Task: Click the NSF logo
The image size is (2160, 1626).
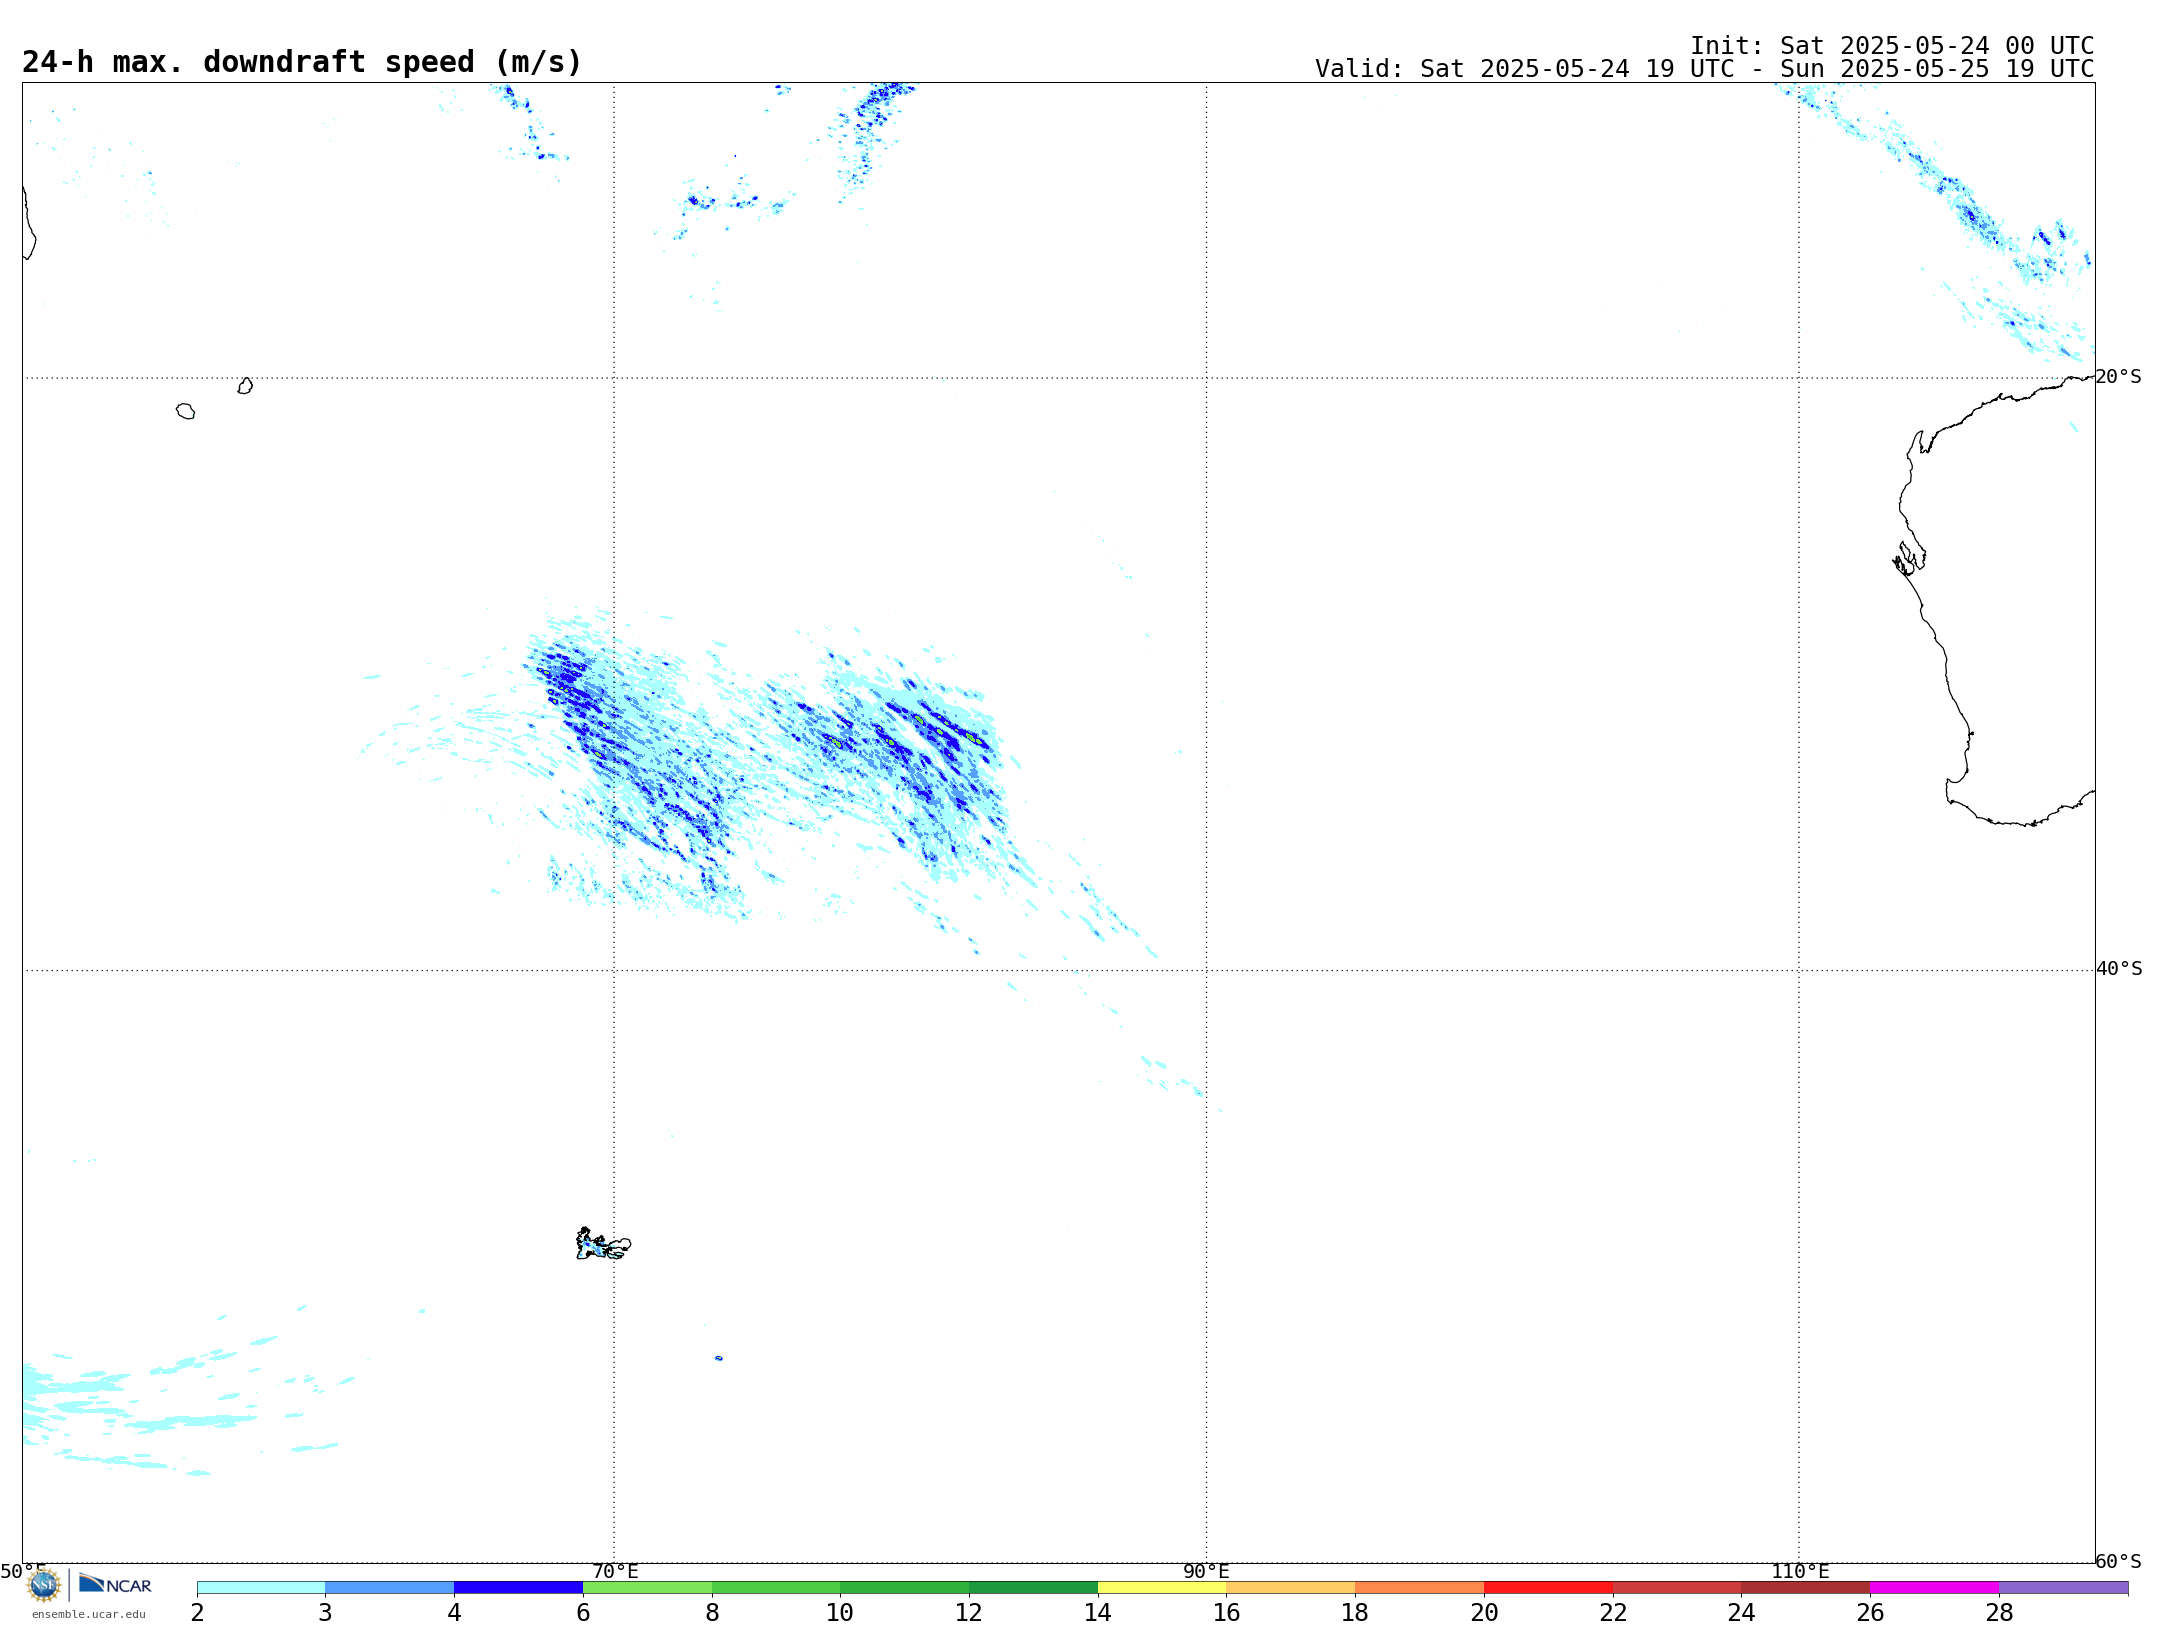Action: pos(44,1585)
